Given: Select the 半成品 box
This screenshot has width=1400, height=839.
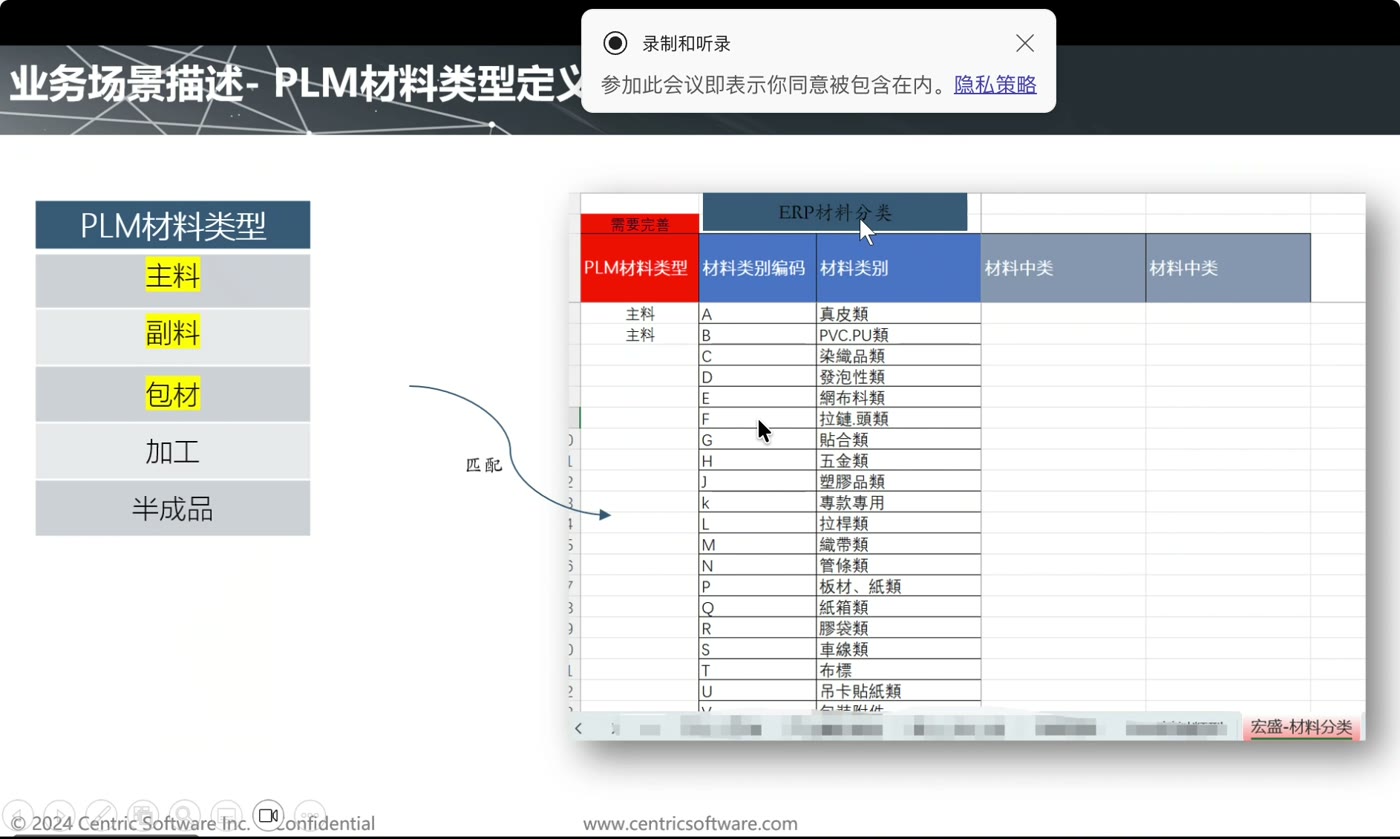Looking at the screenshot, I should click(173, 508).
